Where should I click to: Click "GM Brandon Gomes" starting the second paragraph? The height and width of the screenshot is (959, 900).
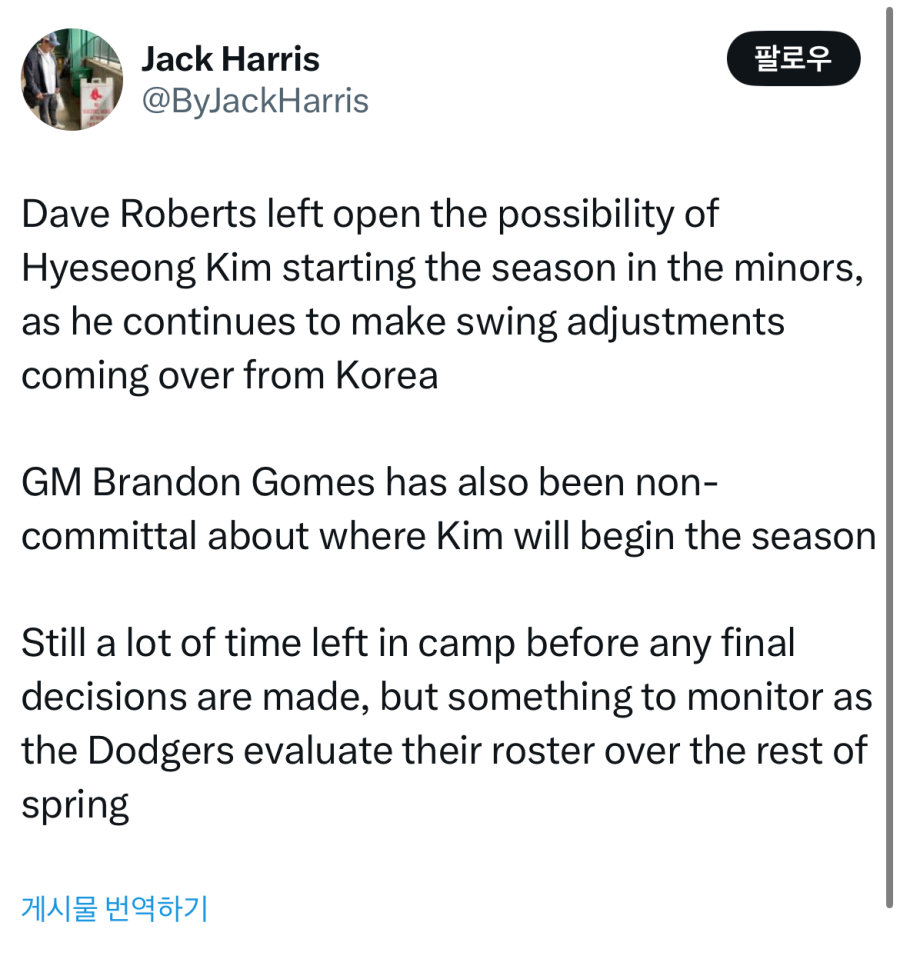point(197,482)
